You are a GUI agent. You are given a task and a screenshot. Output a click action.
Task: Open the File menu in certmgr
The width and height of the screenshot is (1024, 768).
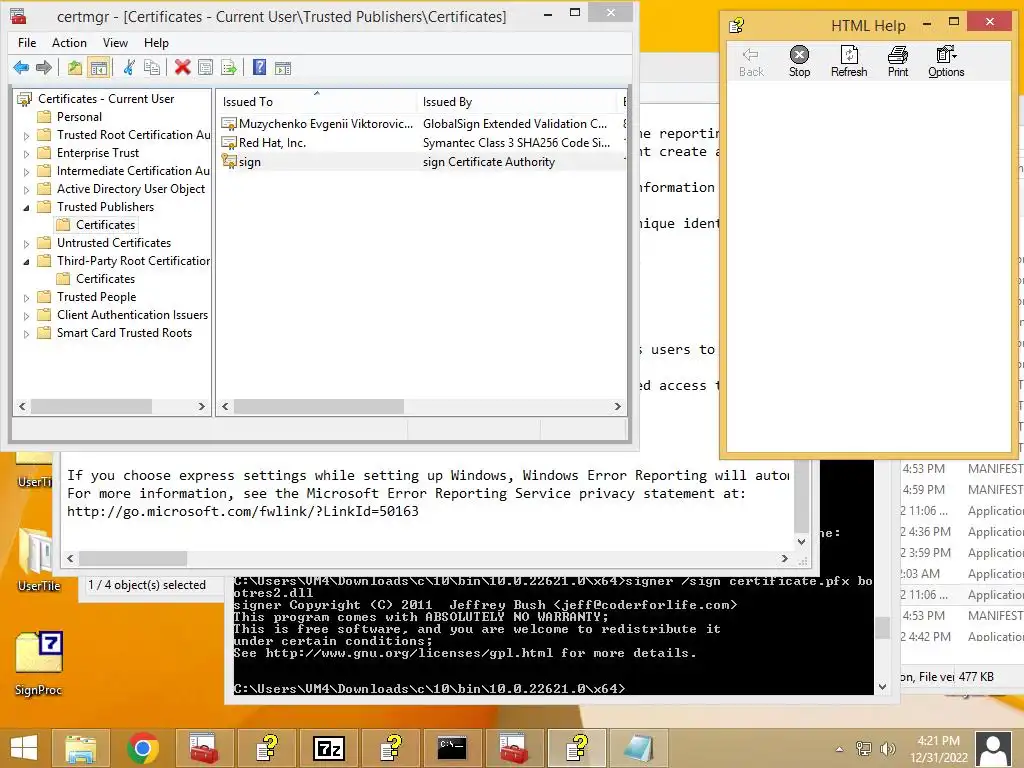(x=27, y=42)
